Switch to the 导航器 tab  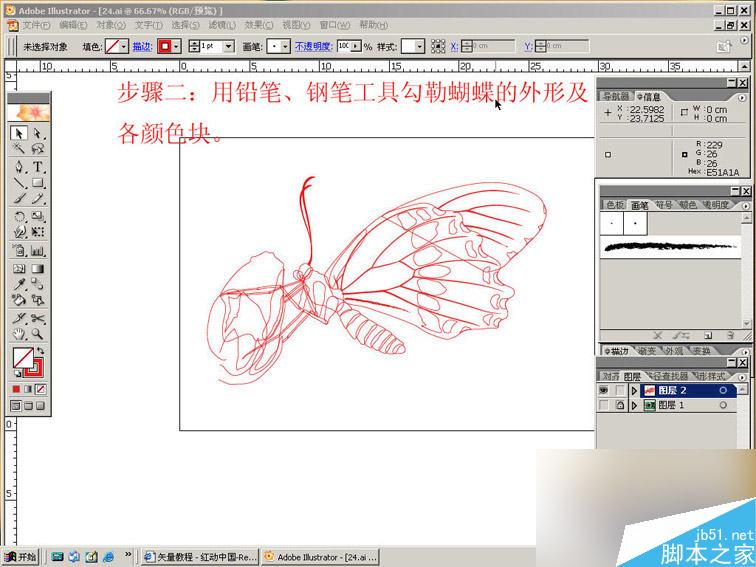(x=616, y=96)
